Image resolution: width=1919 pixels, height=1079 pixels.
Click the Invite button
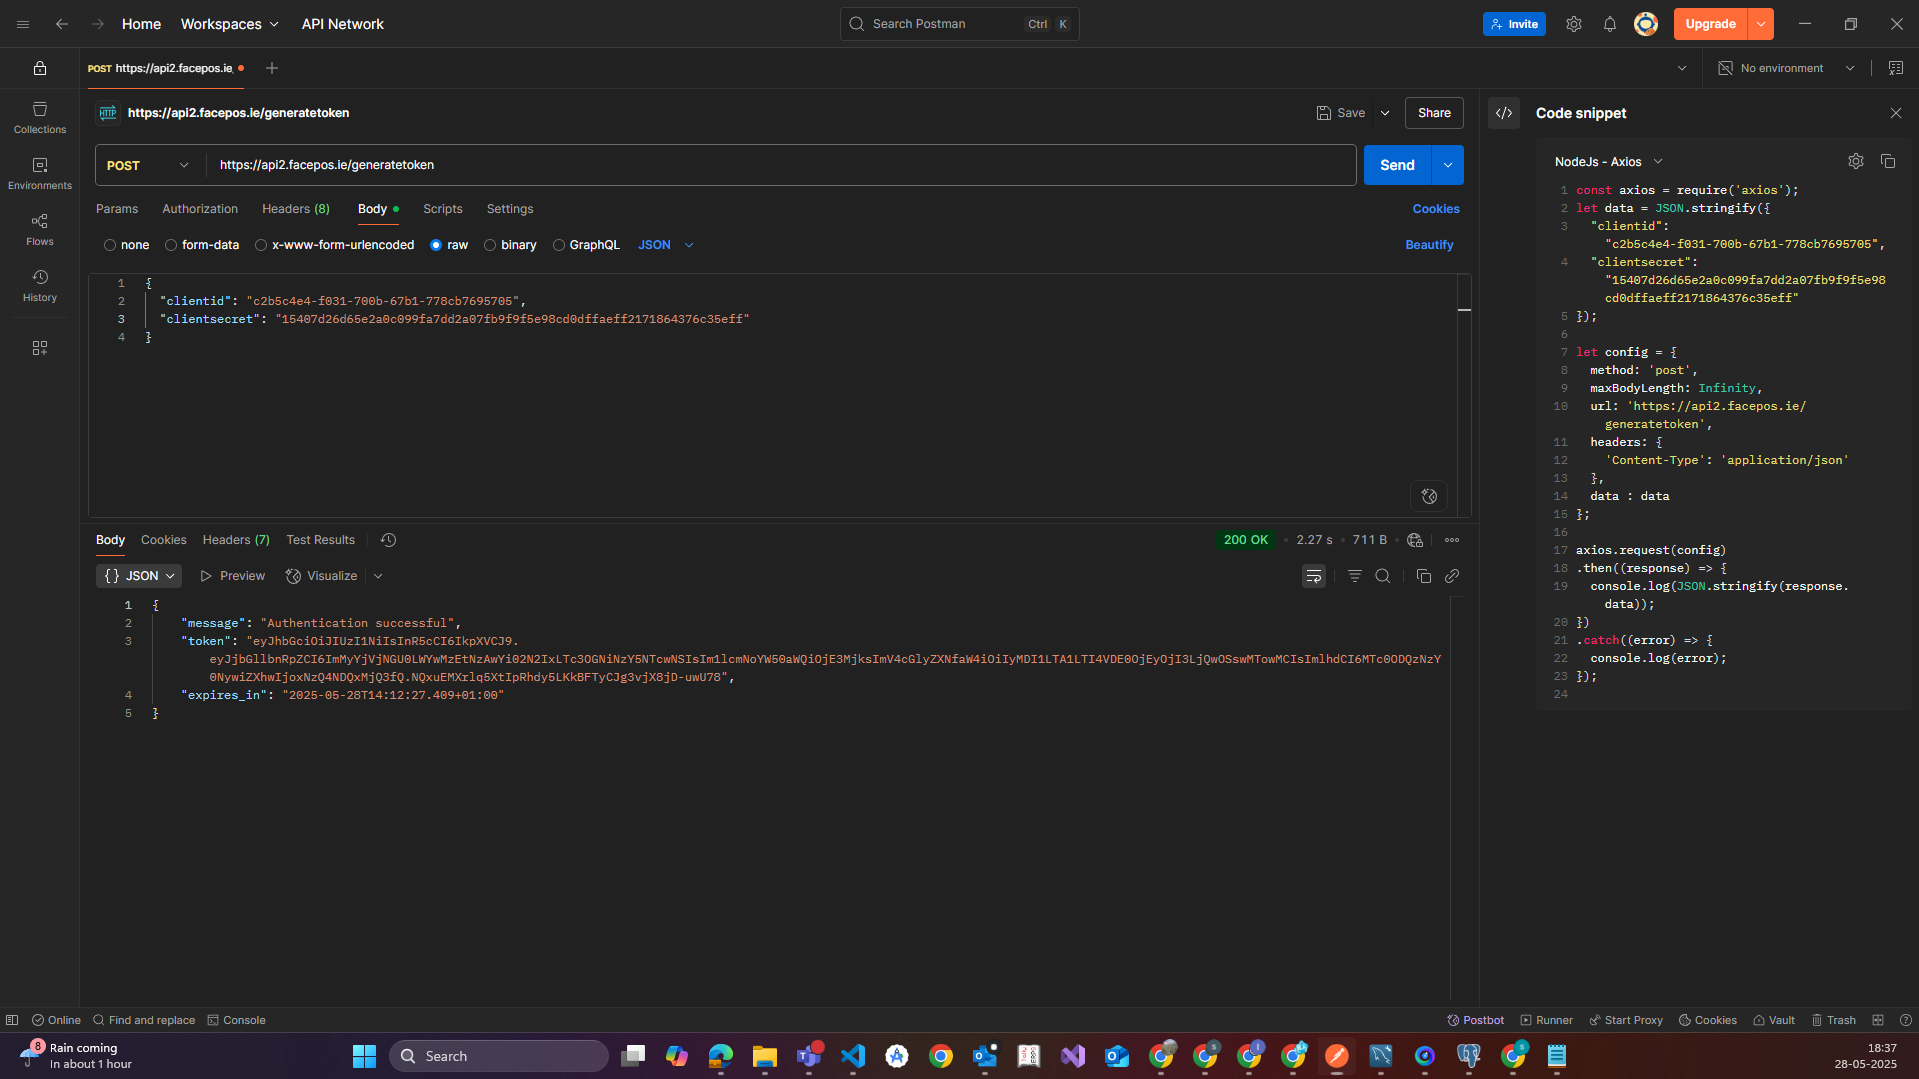1514,24
